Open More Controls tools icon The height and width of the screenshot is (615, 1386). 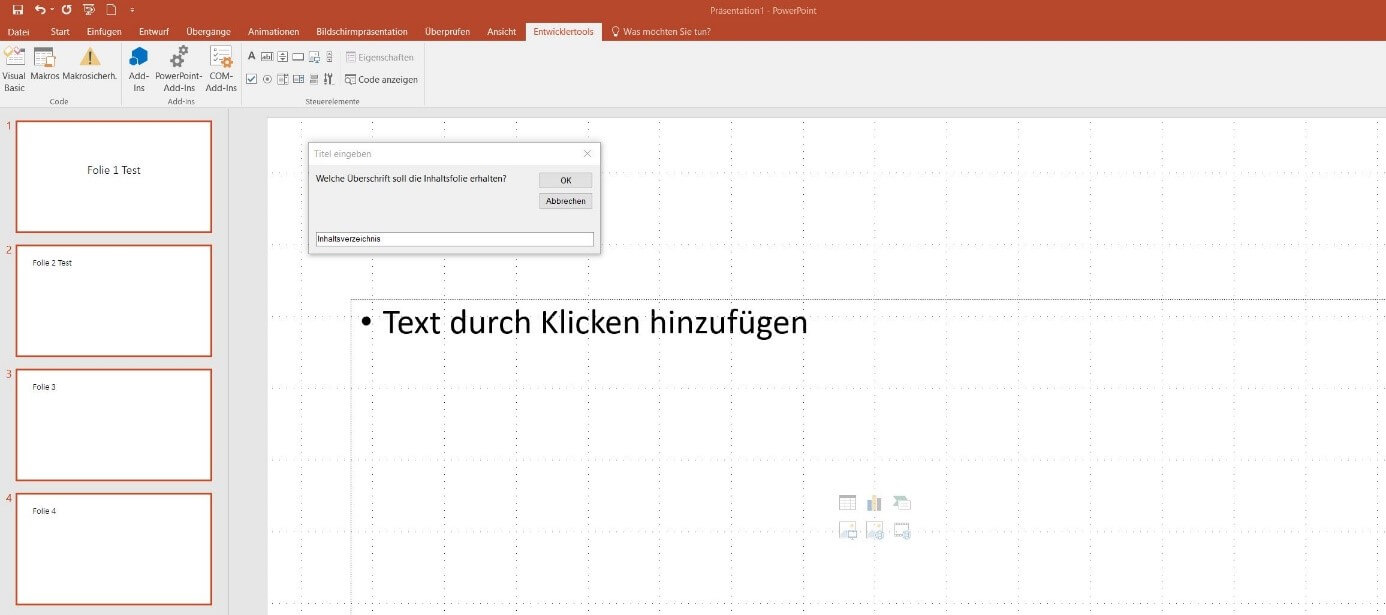[329, 79]
